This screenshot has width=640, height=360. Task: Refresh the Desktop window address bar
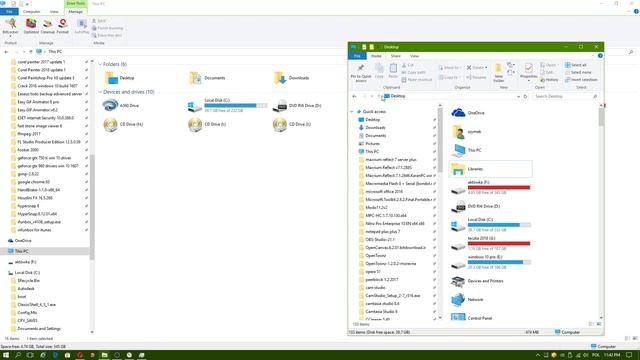525,96
